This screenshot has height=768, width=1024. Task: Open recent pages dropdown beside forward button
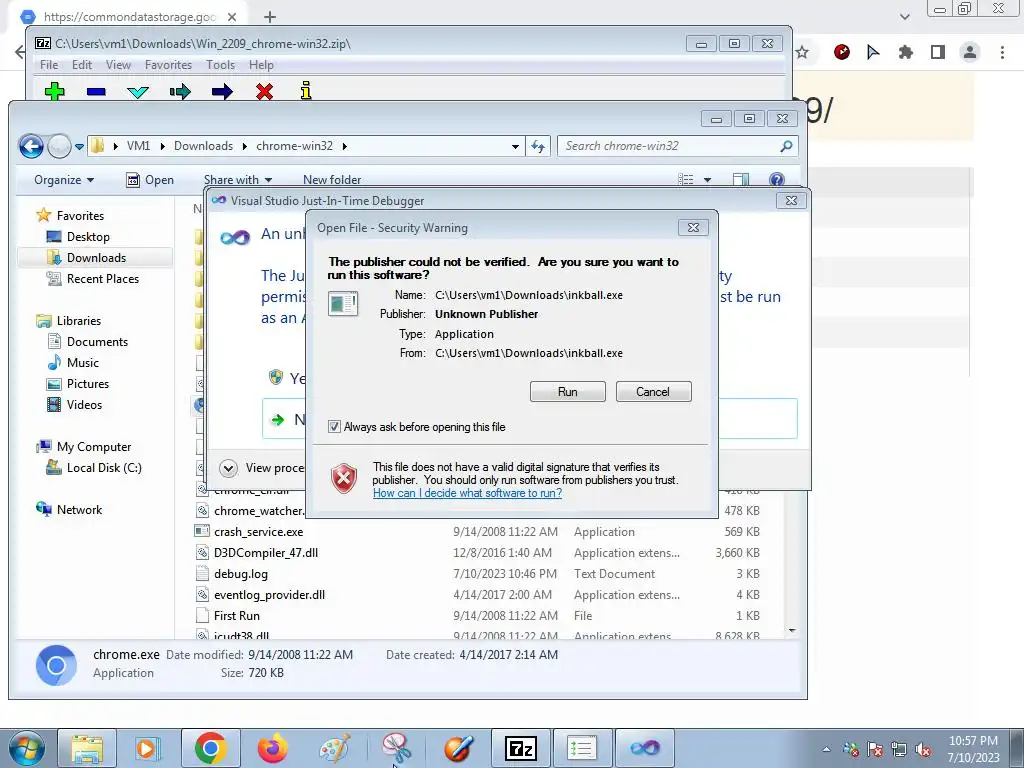(79, 146)
